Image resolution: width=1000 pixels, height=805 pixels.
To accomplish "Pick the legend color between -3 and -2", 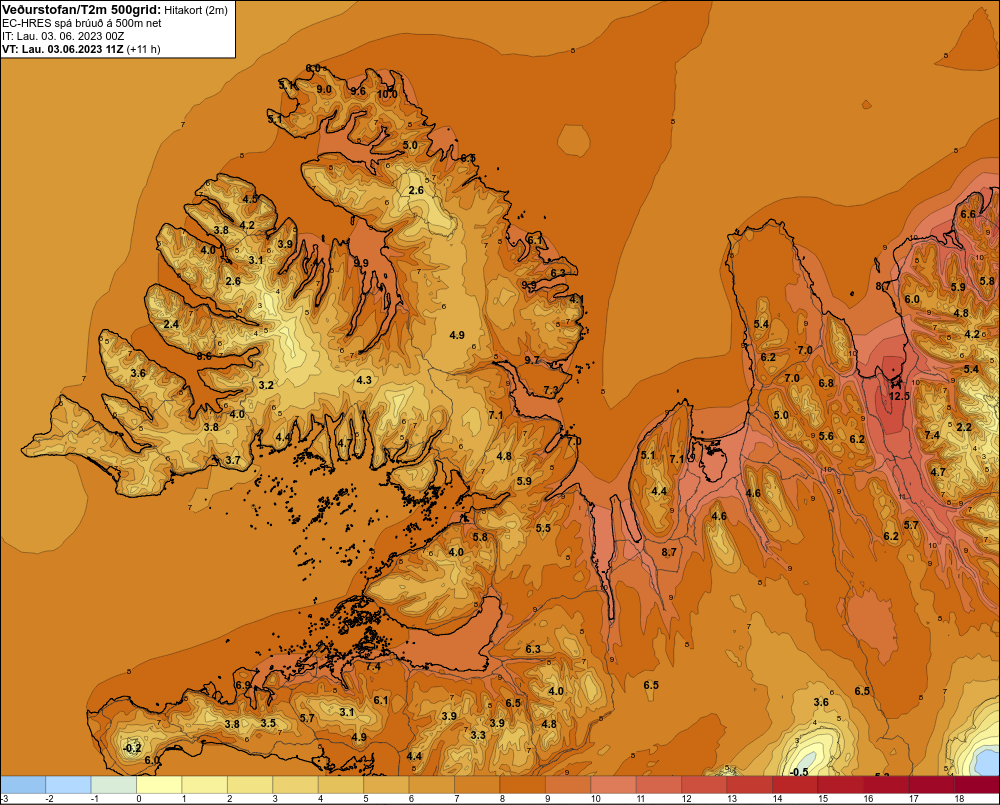I will [x=23, y=784].
